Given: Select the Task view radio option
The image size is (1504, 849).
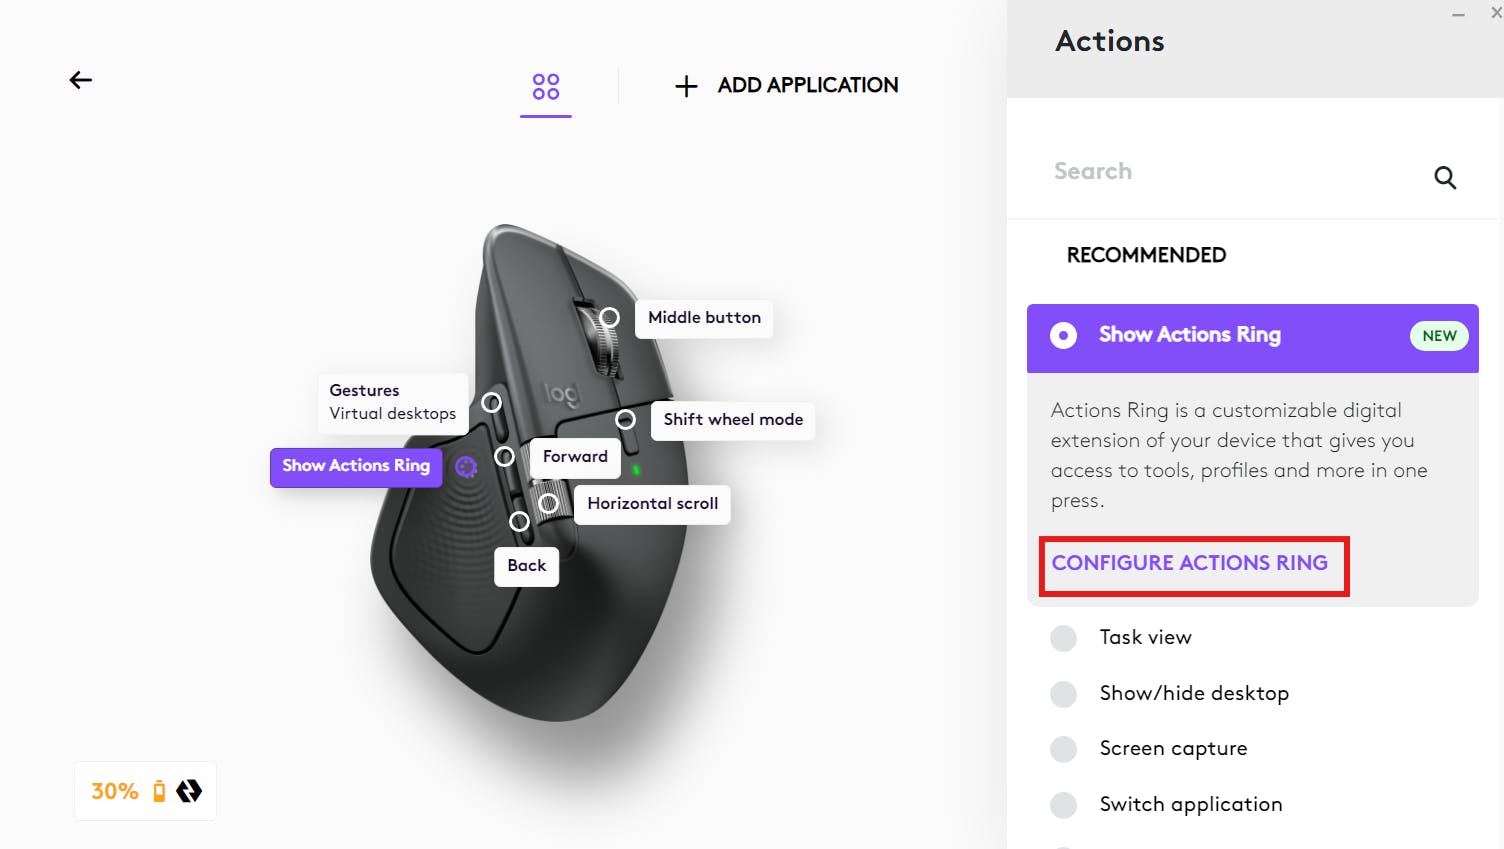Looking at the screenshot, I should coord(1064,638).
